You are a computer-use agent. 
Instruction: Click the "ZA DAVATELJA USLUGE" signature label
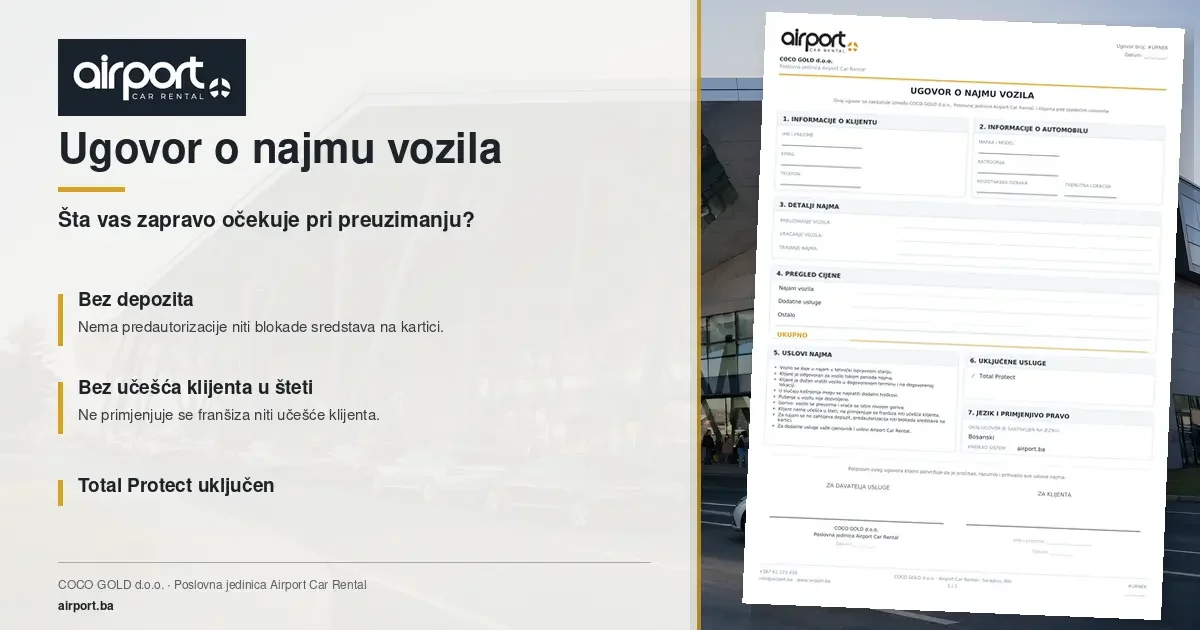pyautogui.click(x=857, y=487)
